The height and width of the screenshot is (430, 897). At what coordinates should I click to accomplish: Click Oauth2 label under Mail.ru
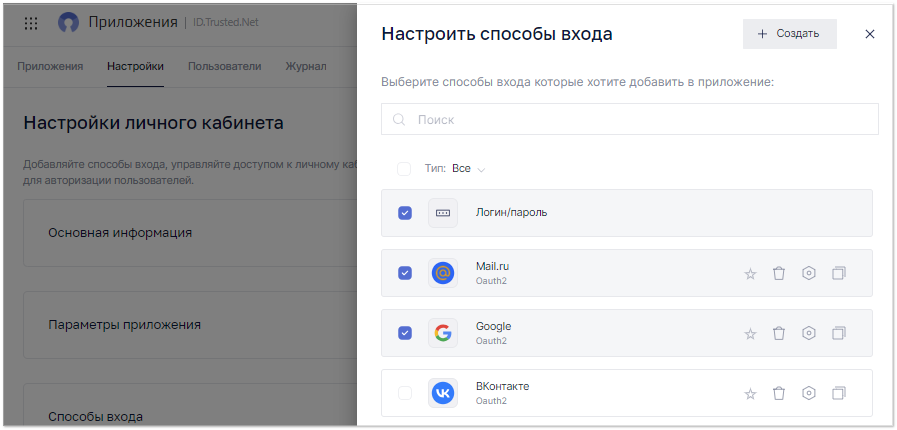coord(491,281)
